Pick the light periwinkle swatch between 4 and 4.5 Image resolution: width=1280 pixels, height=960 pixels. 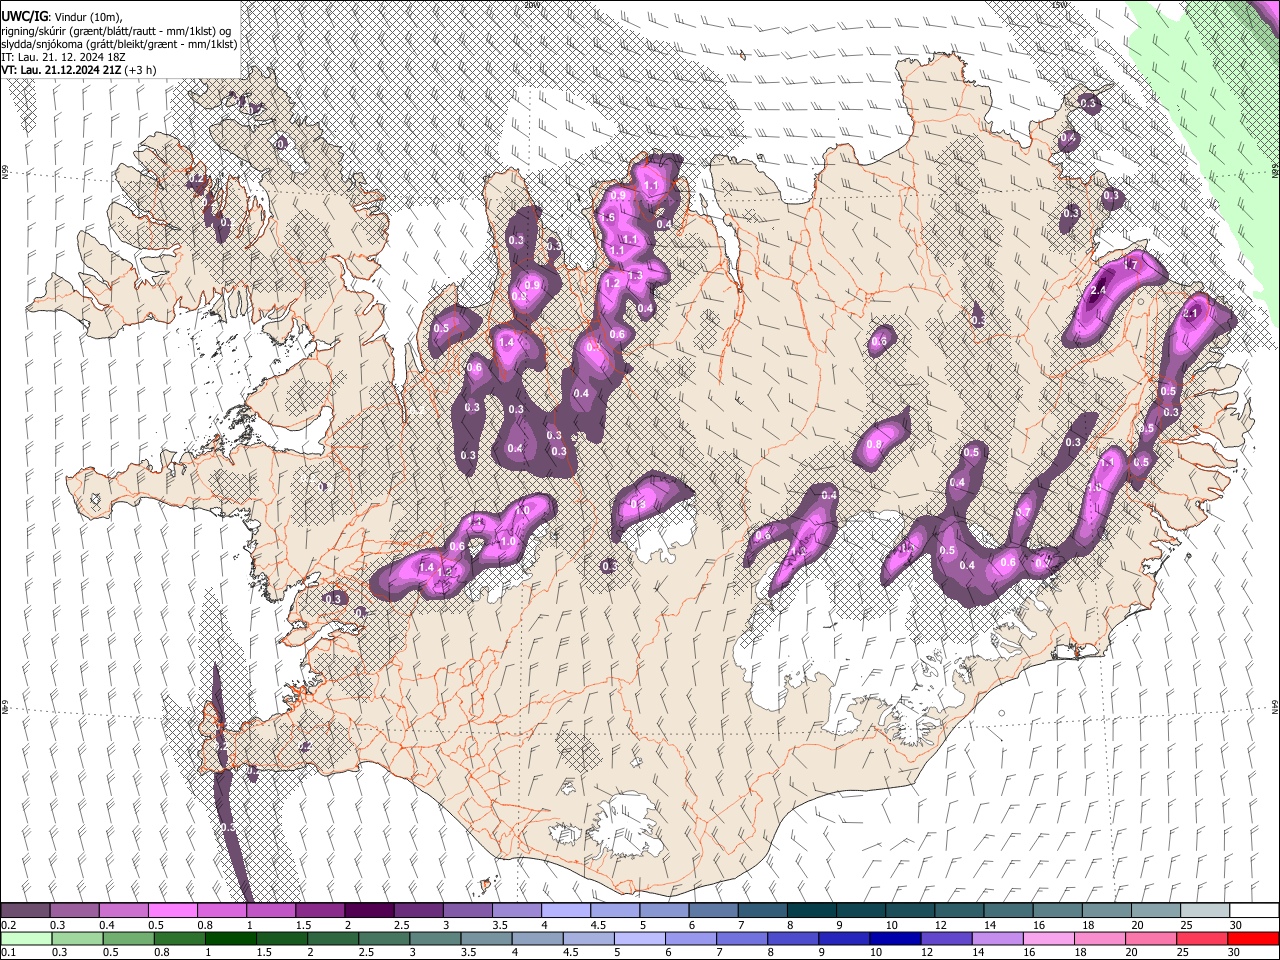(x=566, y=911)
